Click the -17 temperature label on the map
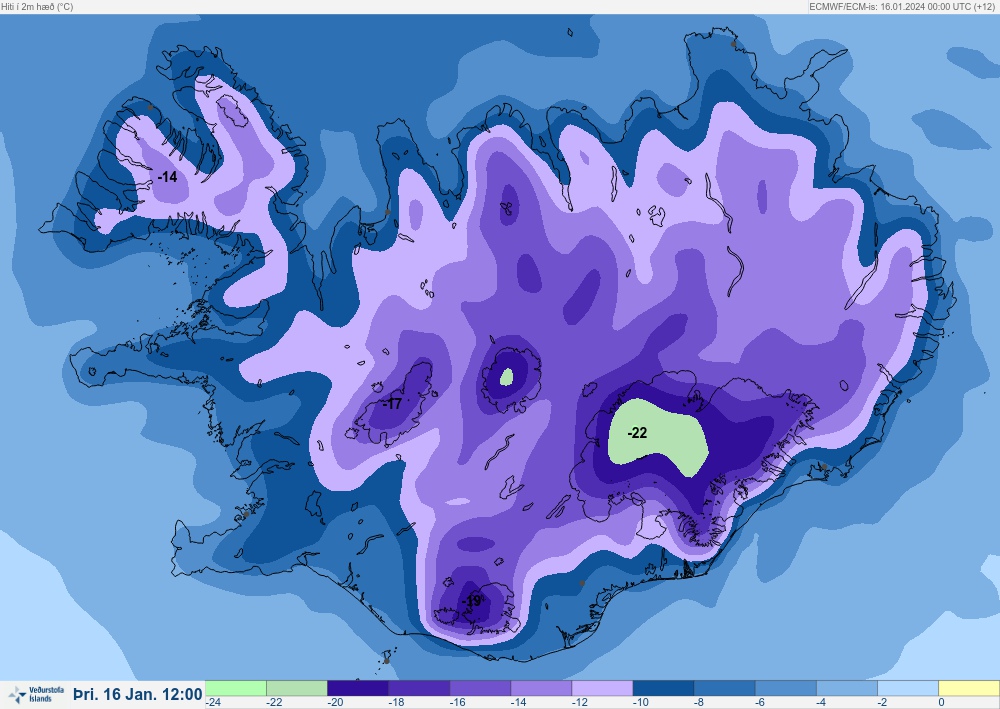Image resolution: width=1000 pixels, height=709 pixels. tap(393, 404)
